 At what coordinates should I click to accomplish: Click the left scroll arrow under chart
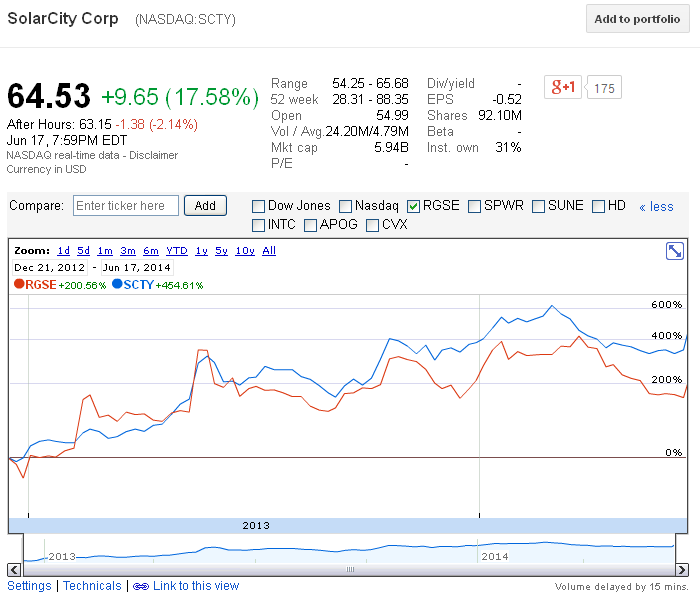click(x=14, y=570)
